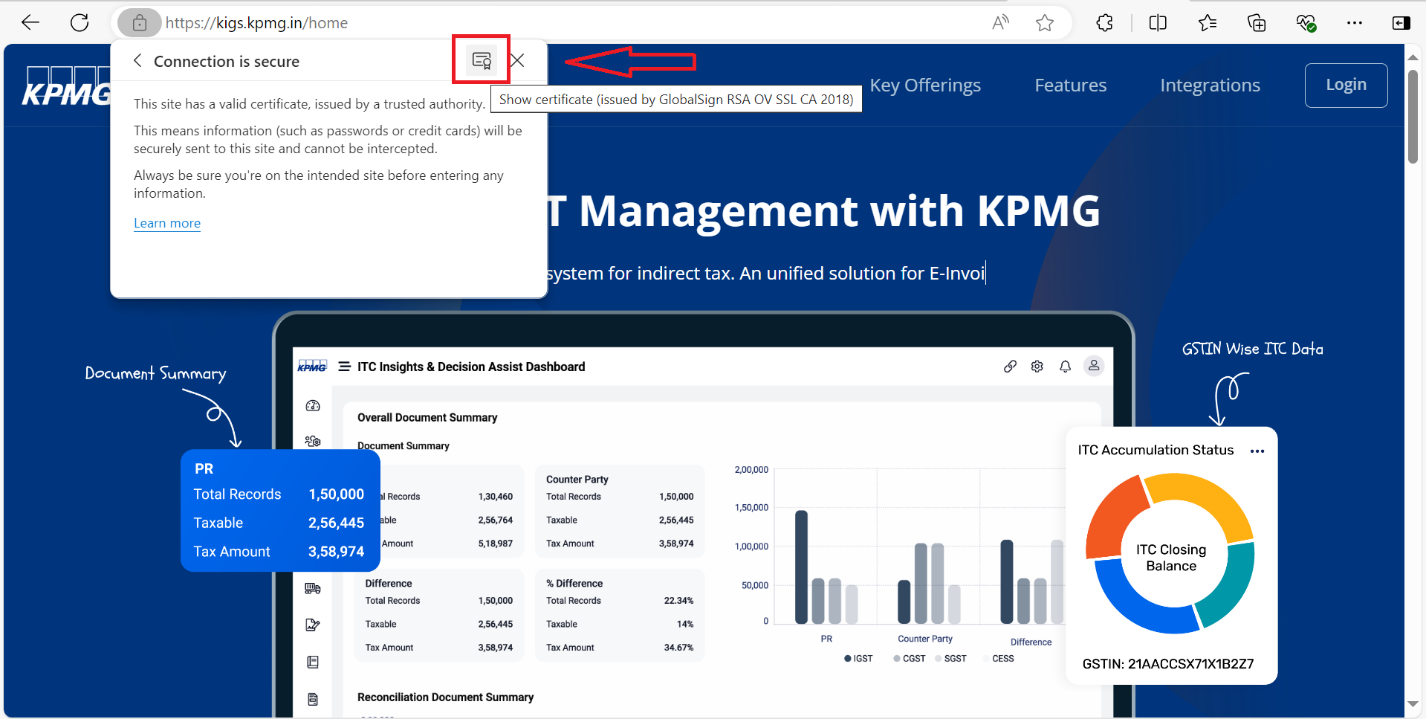Viewport: 1426px width, 719px height.
Task: Click the "ITC Accumulation Status" card title
Action: point(1156,450)
